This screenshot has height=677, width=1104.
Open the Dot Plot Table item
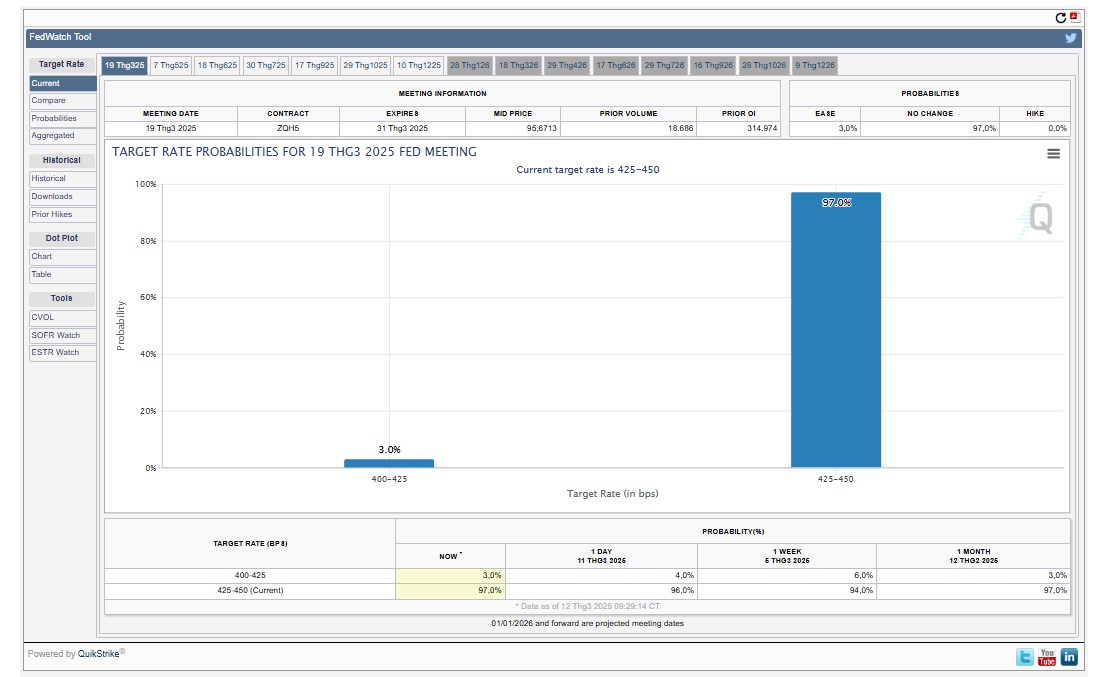coord(63,274)
